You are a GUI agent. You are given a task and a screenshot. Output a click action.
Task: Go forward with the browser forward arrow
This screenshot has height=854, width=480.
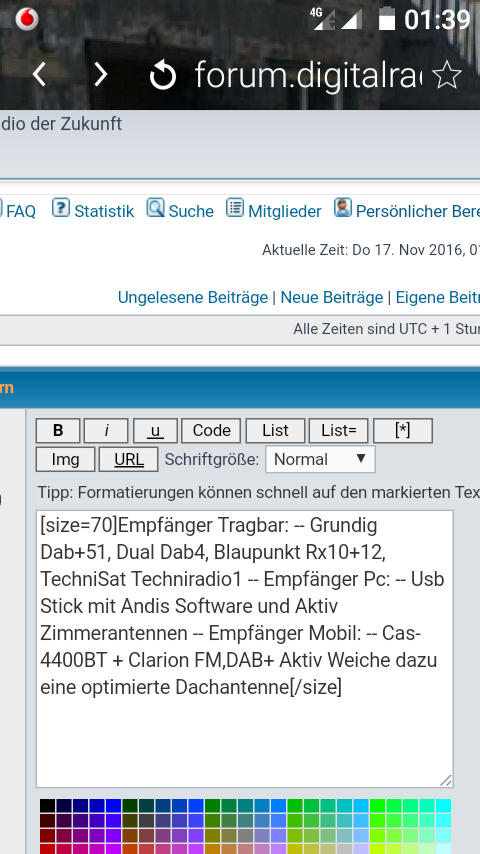click(x=100, y=74)
